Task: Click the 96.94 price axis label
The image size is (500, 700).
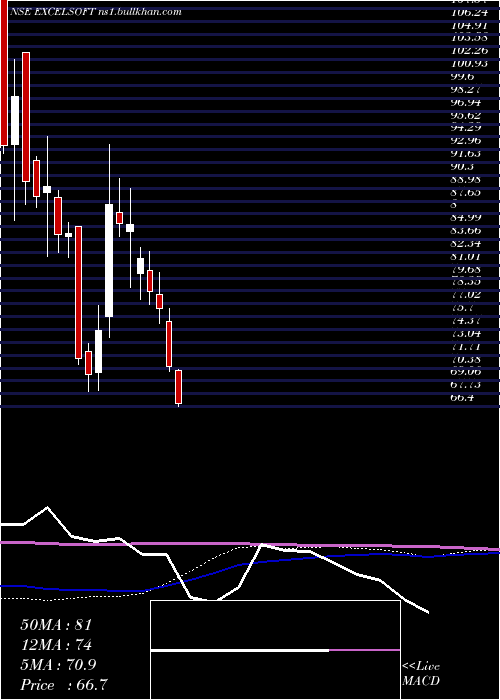Action: 466,103
